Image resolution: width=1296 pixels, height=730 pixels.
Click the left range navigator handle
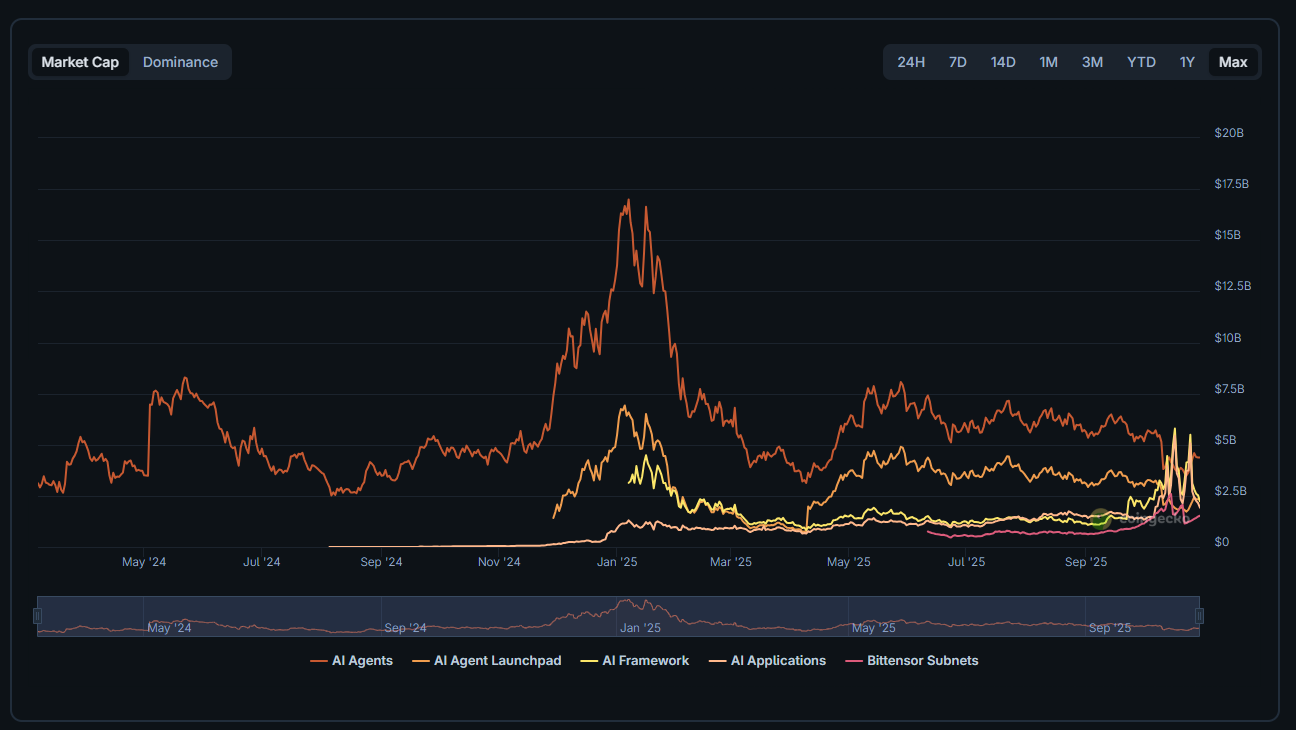tap(38, 616)
